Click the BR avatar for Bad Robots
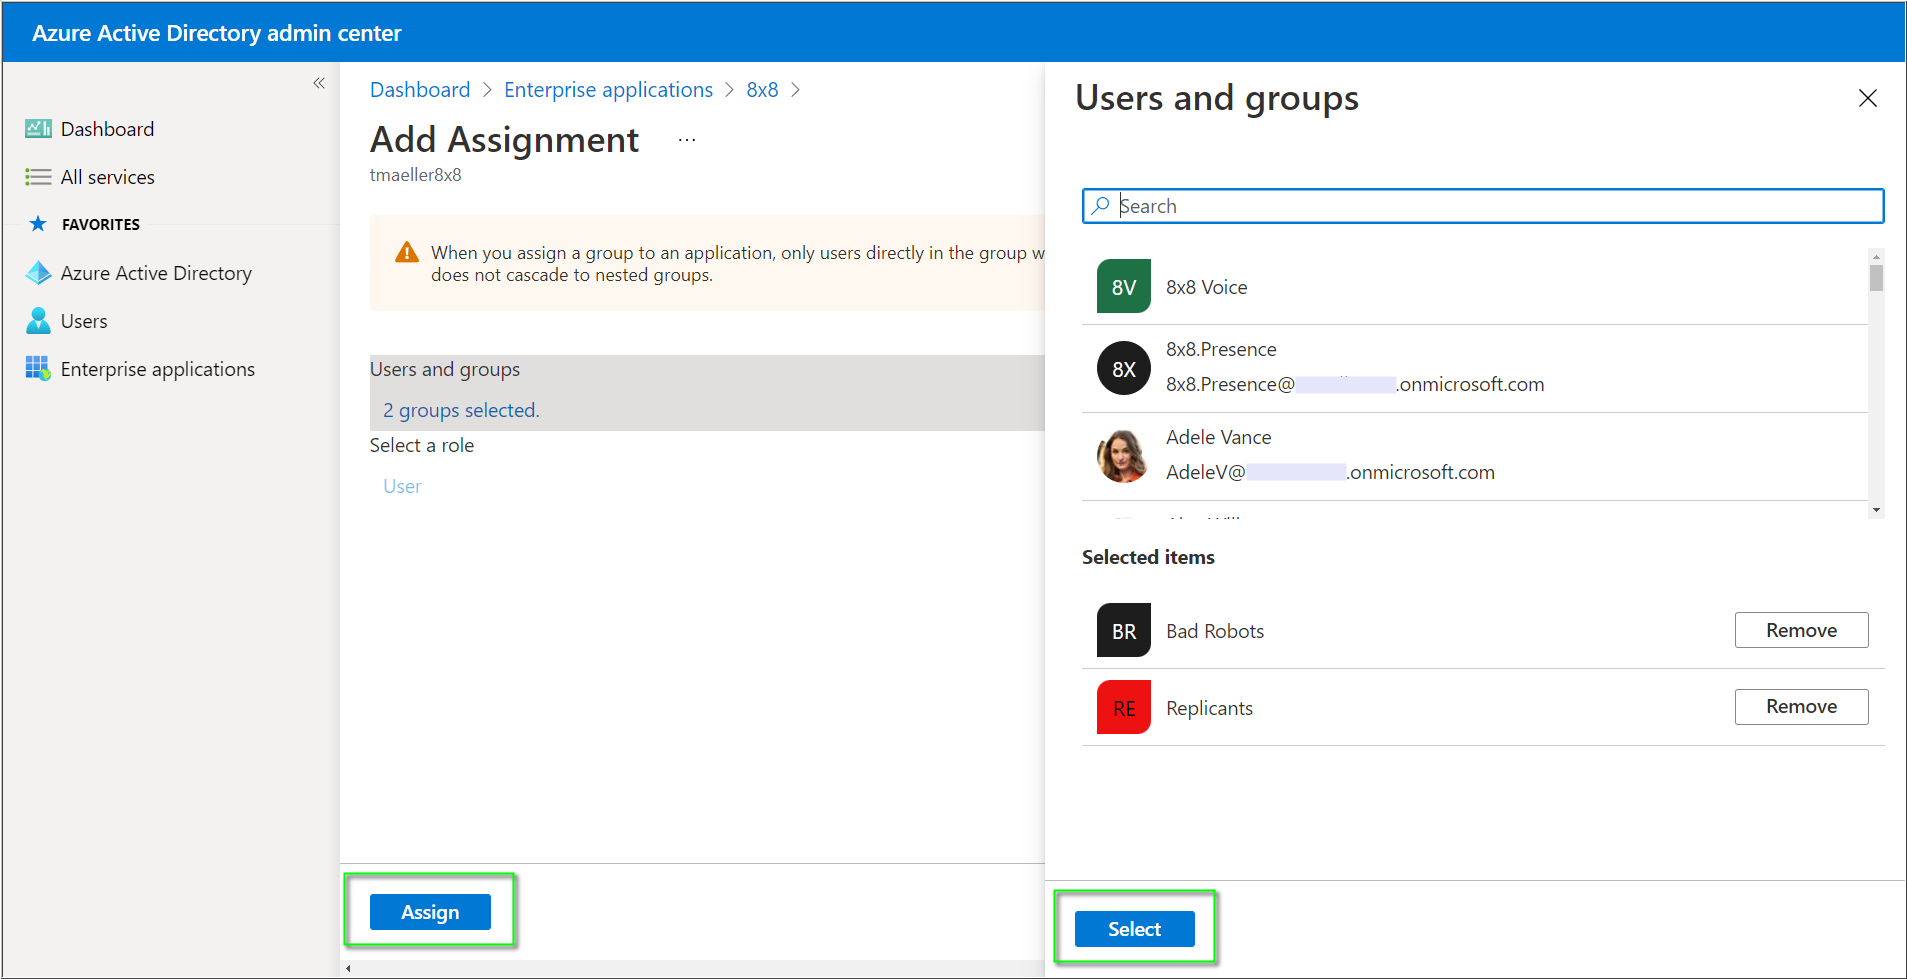The image size is (1907, 979). point(1124,630)
